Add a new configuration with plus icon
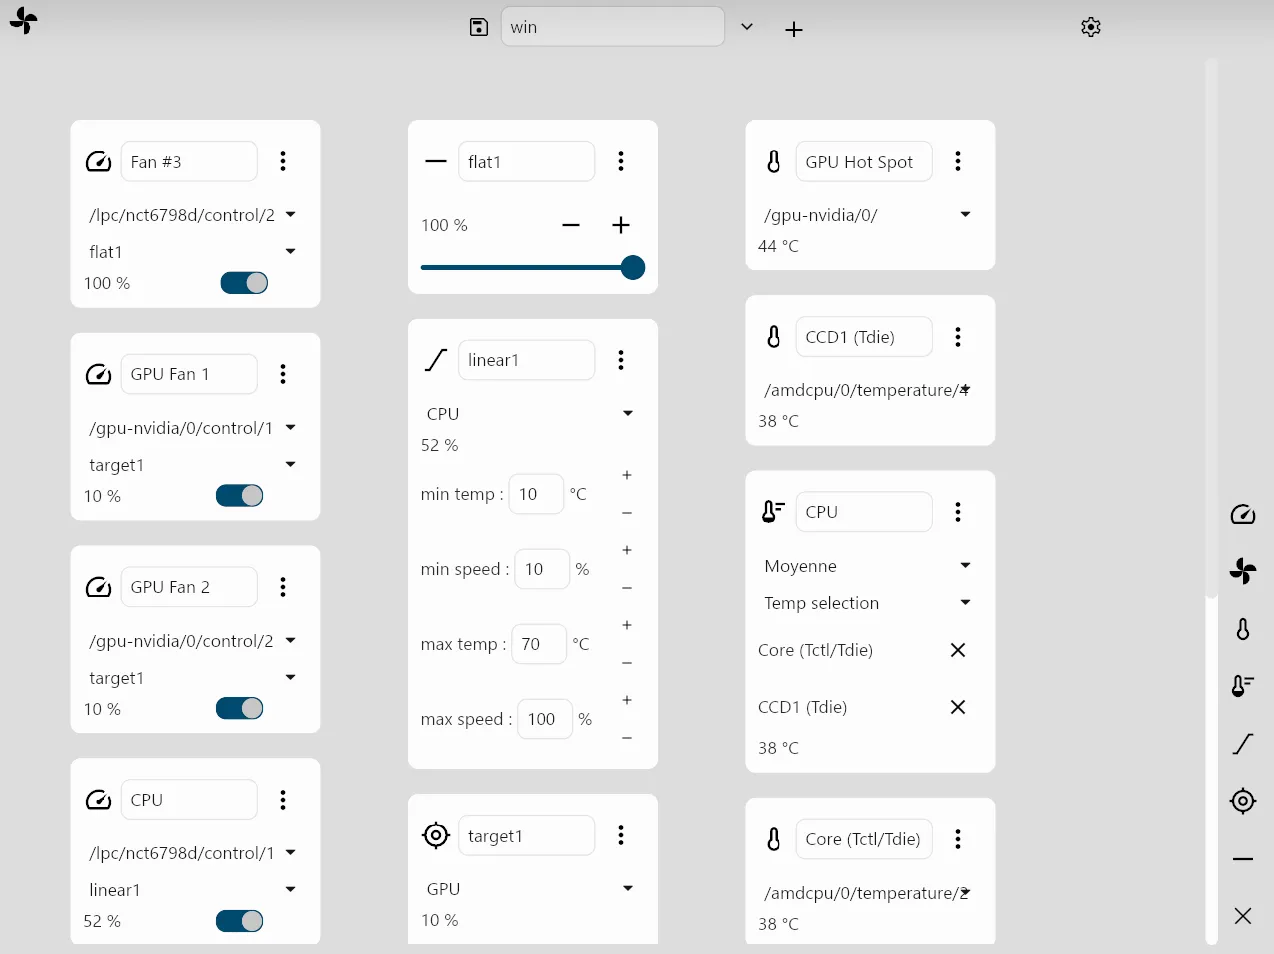 click(794, 30)
